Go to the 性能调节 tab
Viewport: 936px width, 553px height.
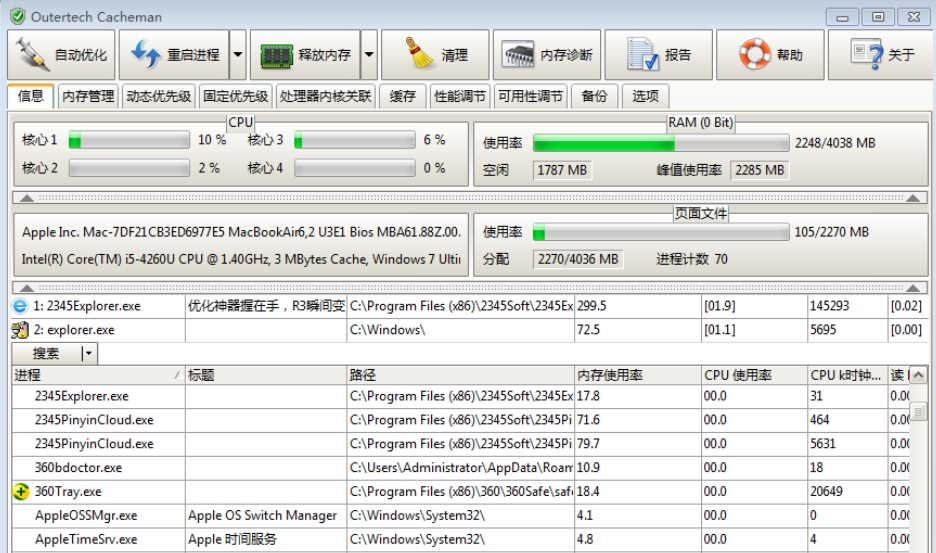tap(459, 96)
